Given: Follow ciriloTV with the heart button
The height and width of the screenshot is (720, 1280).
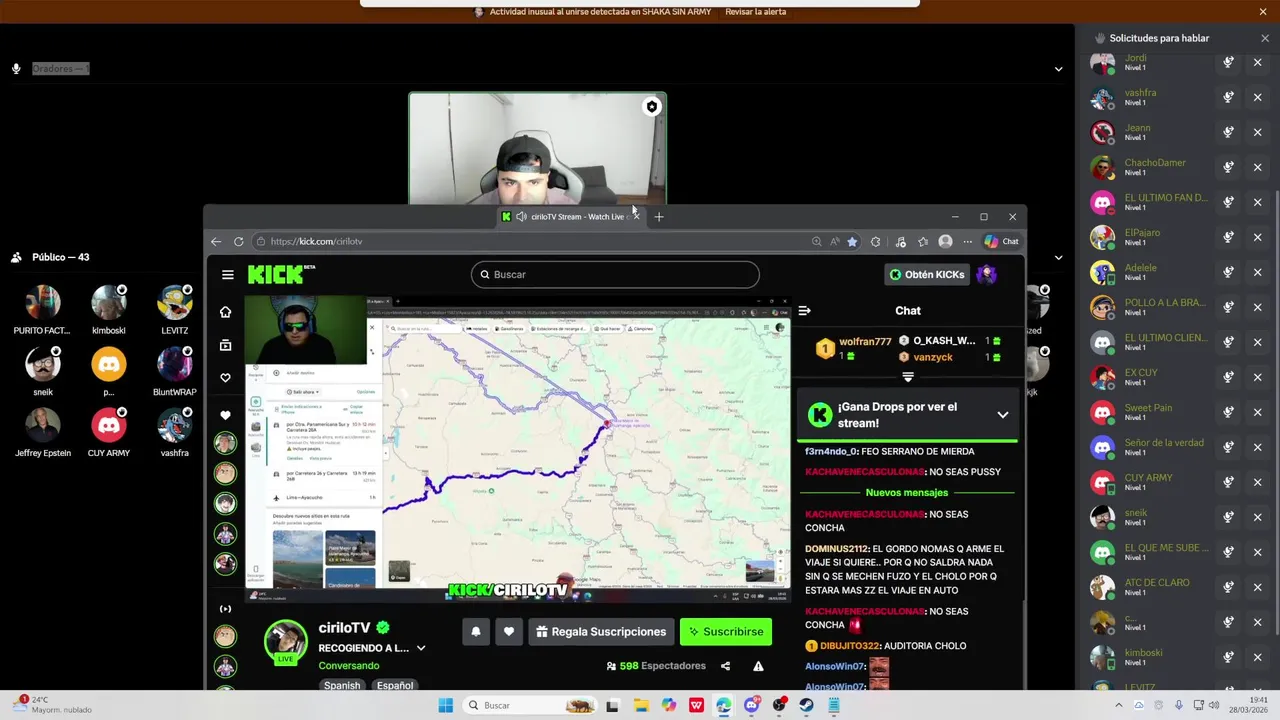Looking at the screenshot, I should pos(509,632).
